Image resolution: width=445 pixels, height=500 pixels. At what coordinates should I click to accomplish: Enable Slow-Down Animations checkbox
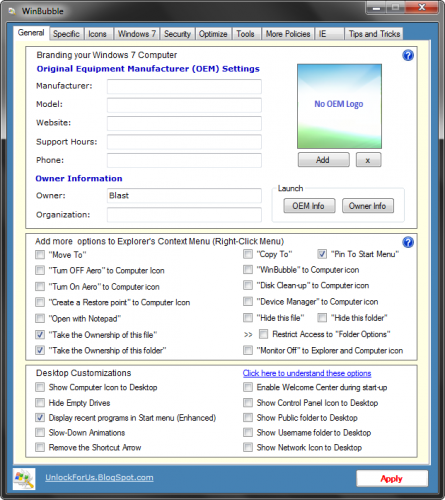pyautogui.click(x=40, y=432)
